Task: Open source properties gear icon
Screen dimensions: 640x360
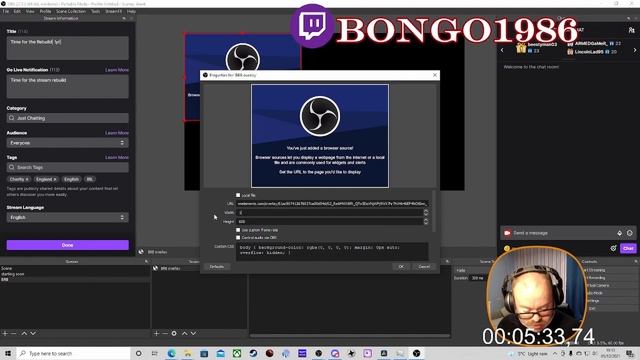Action: click(x=174, y=333)
